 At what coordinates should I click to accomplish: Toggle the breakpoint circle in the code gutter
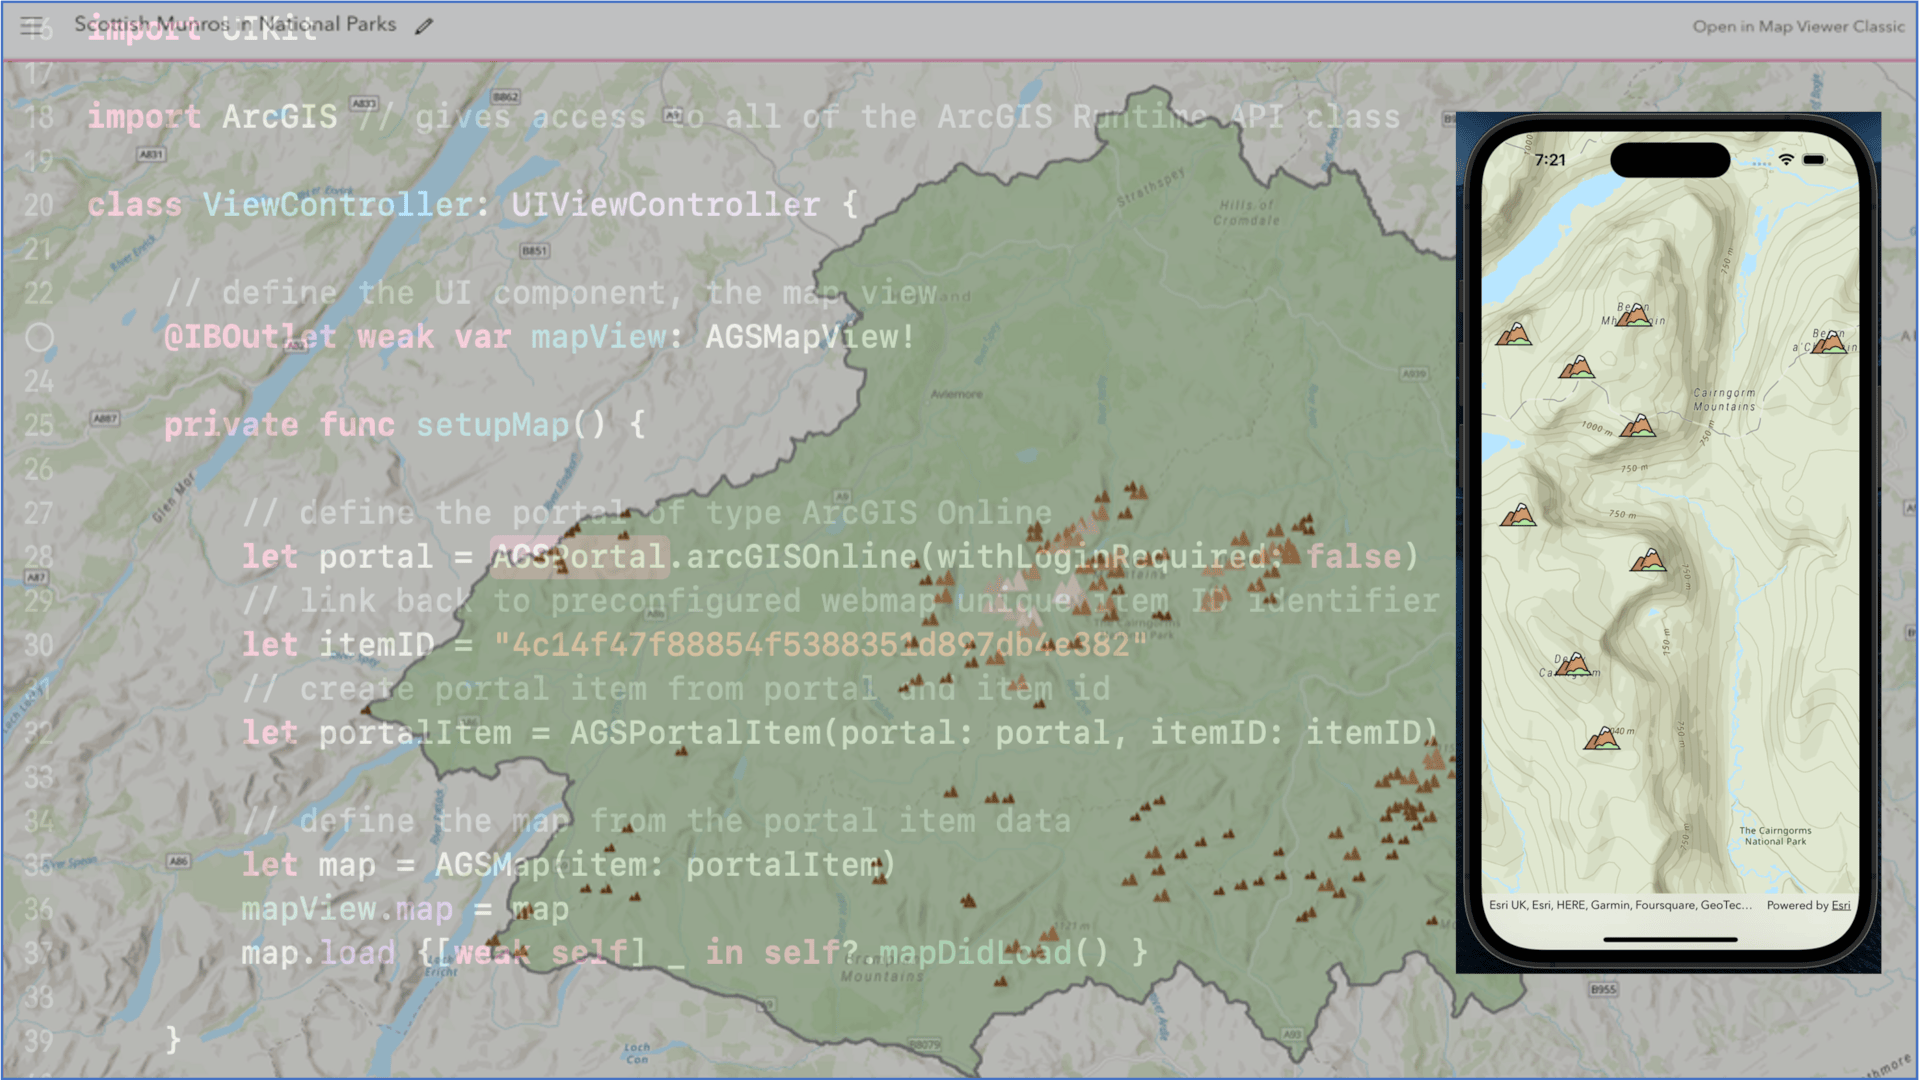tap(40, 337)
